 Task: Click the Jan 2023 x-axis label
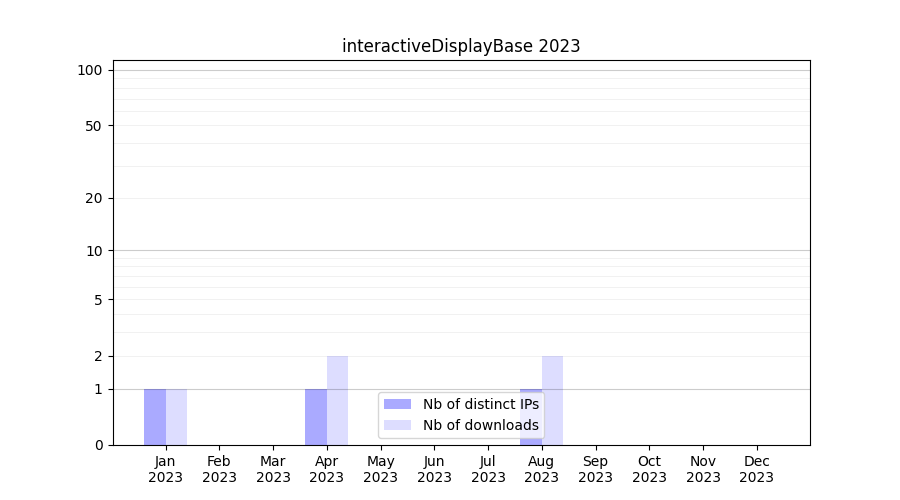click(x=165, y=469)
